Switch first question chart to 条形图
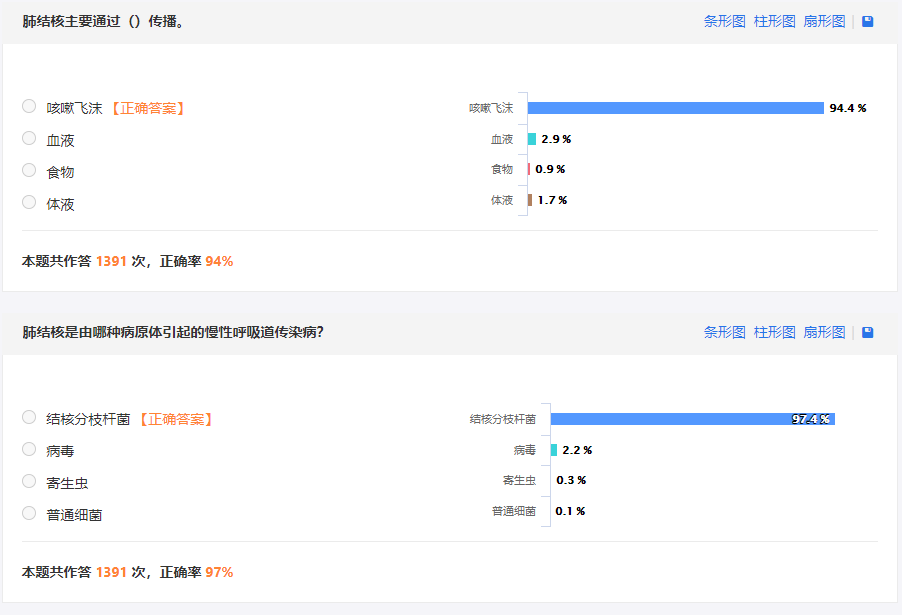Image resolution: width=902 pixels, height=615 pixels. click(724, 21)
